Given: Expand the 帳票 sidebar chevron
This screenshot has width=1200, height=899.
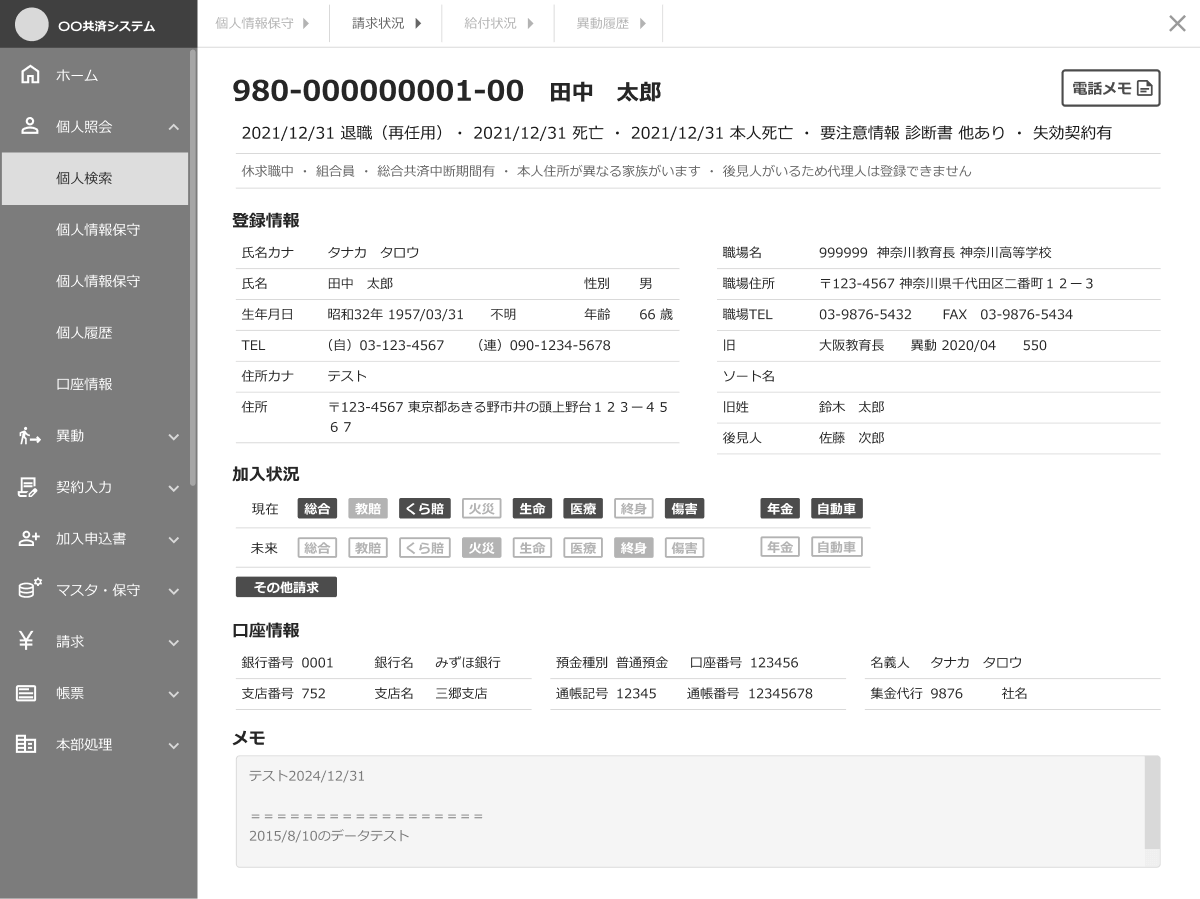Looking at the screenshot, I should point(173,693).
